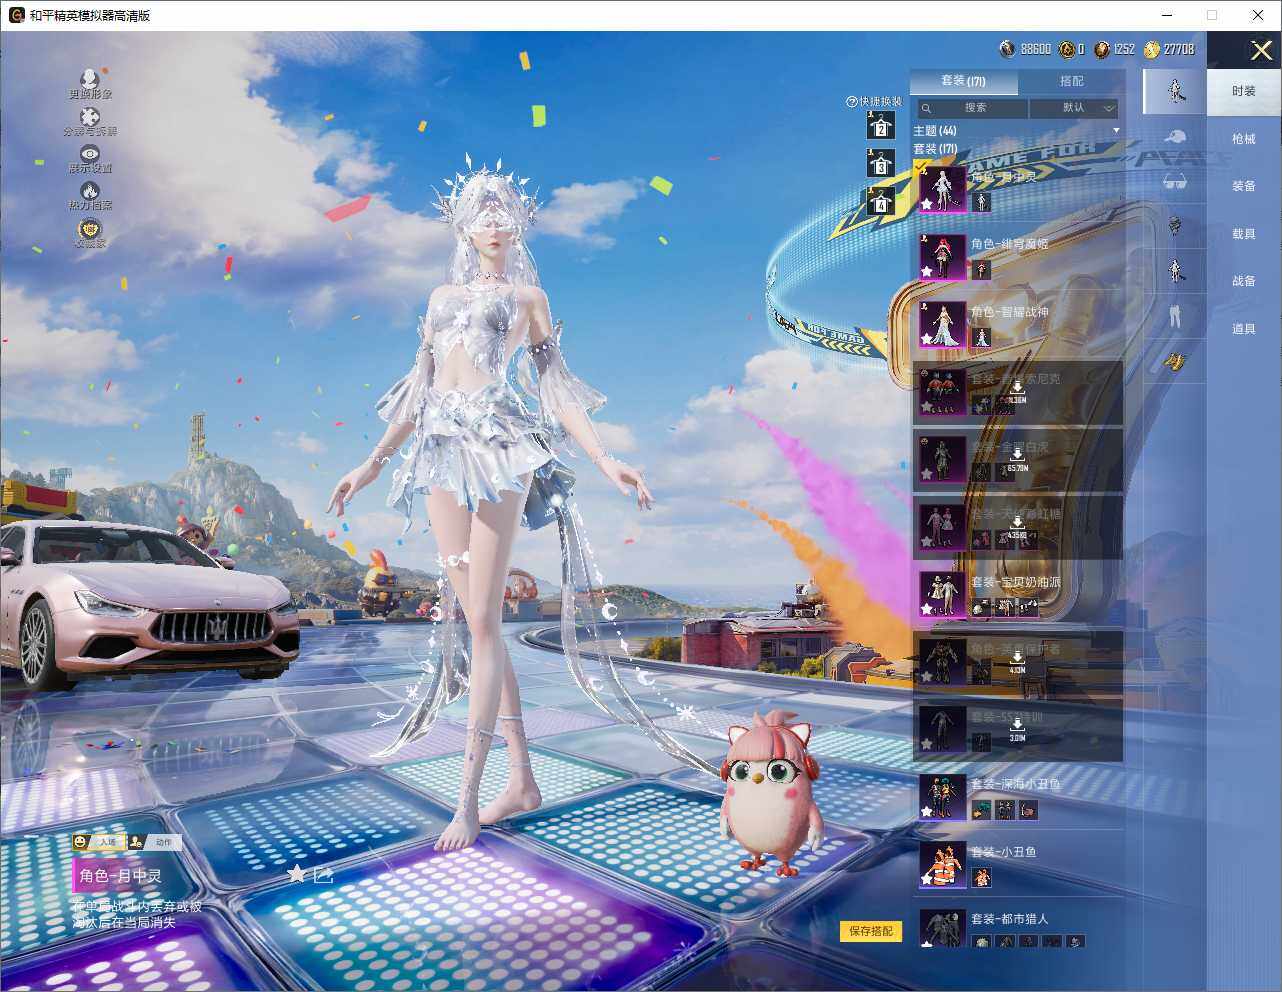The image size is (1282, 992).
Task: Open the 分解与拆解 icon
Action: click(90, 117)
